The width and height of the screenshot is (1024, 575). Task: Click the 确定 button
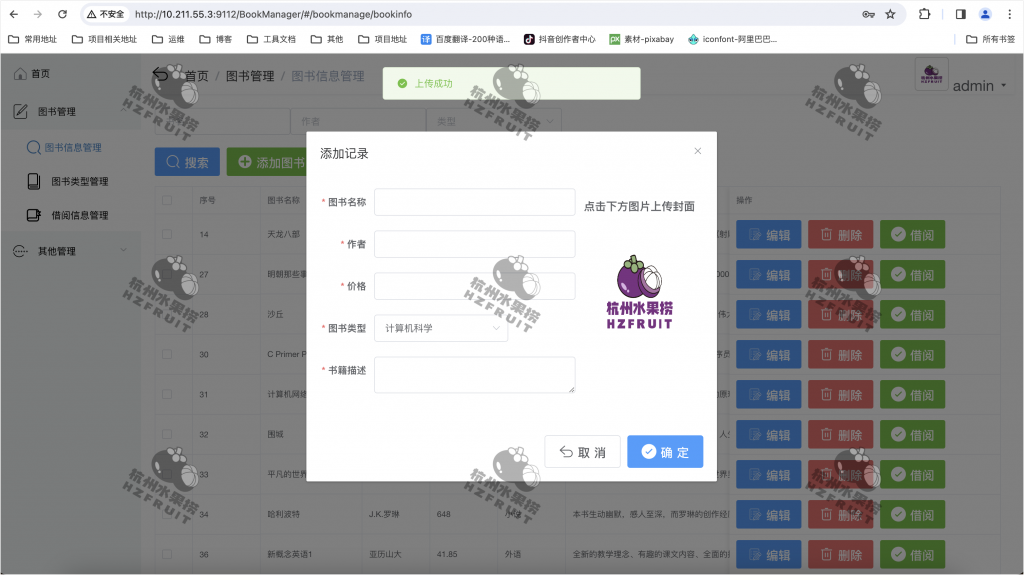pos(665,452)
